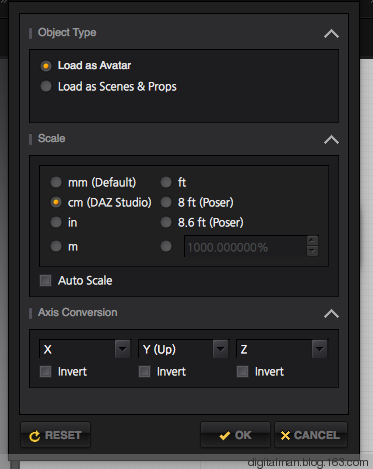Image resolution: width=373 pixels, height=469 pixels.
Task: Collapse the Scale section chevron
Action: coord(331,140)
